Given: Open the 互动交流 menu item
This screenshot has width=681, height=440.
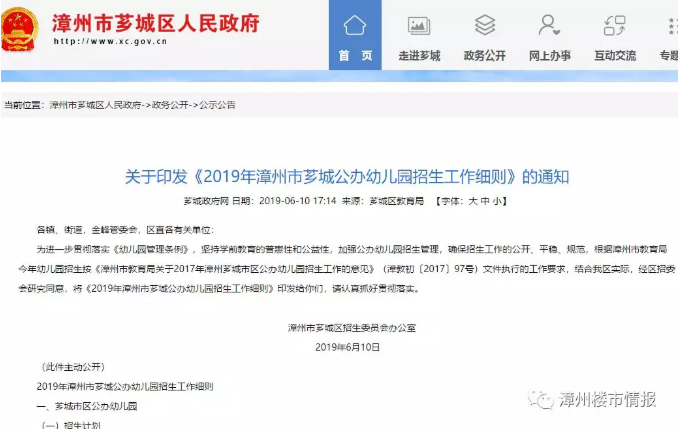Looking at the screenshot, I should pyautogui.click(x=614, y=56).
